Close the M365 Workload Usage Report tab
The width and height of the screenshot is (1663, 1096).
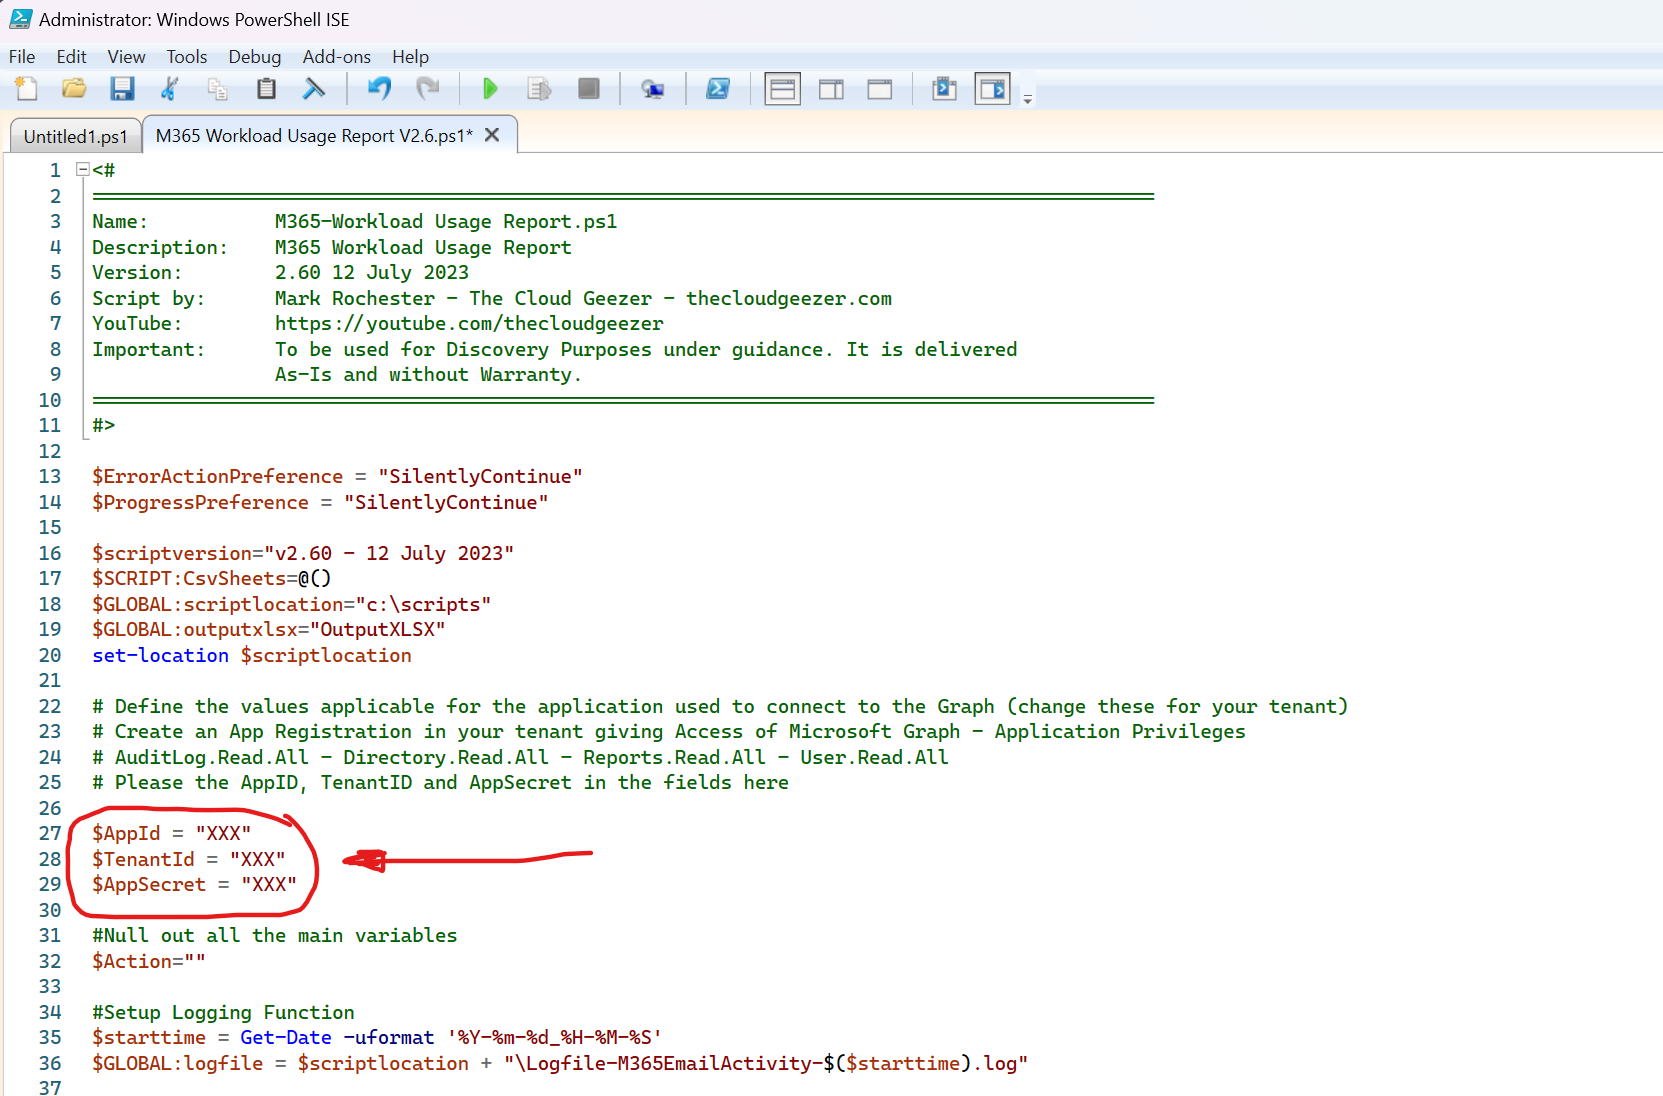click(492, 135)
